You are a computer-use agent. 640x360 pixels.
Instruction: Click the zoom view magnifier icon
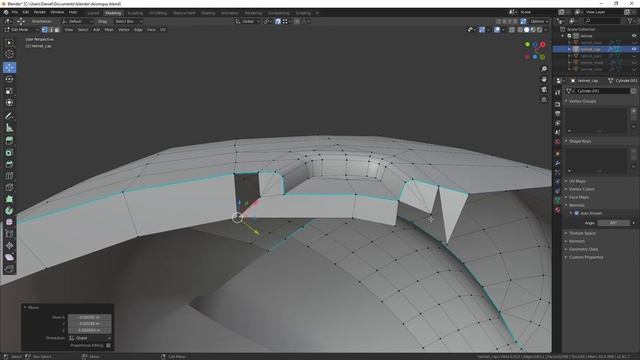[x=544, y=69]
